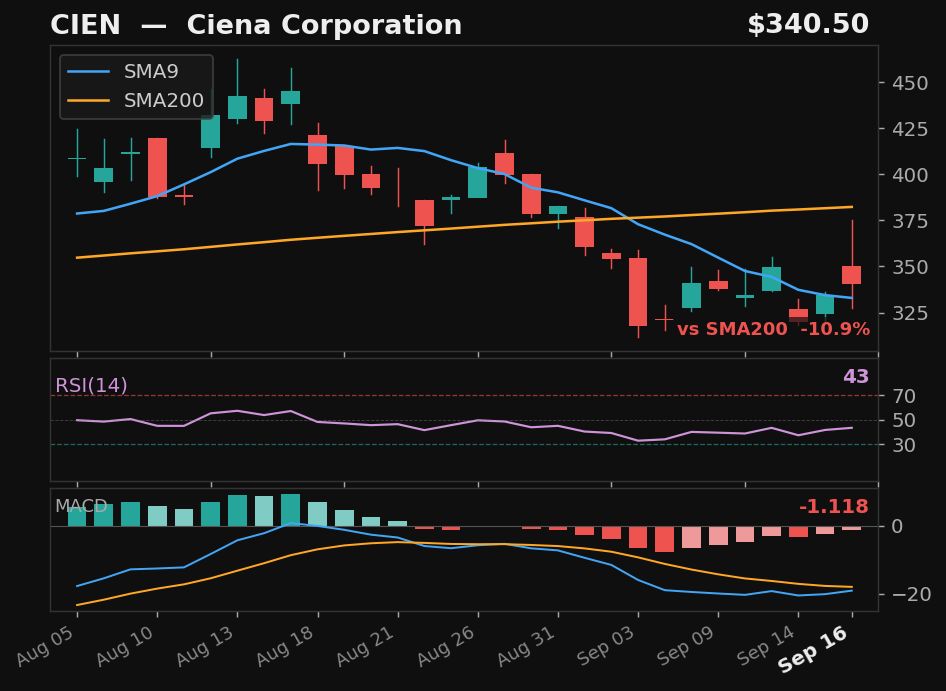Screen dimensions: 946x691
Task: Click the MACD value -1.118
Action: tap(834, 506)
